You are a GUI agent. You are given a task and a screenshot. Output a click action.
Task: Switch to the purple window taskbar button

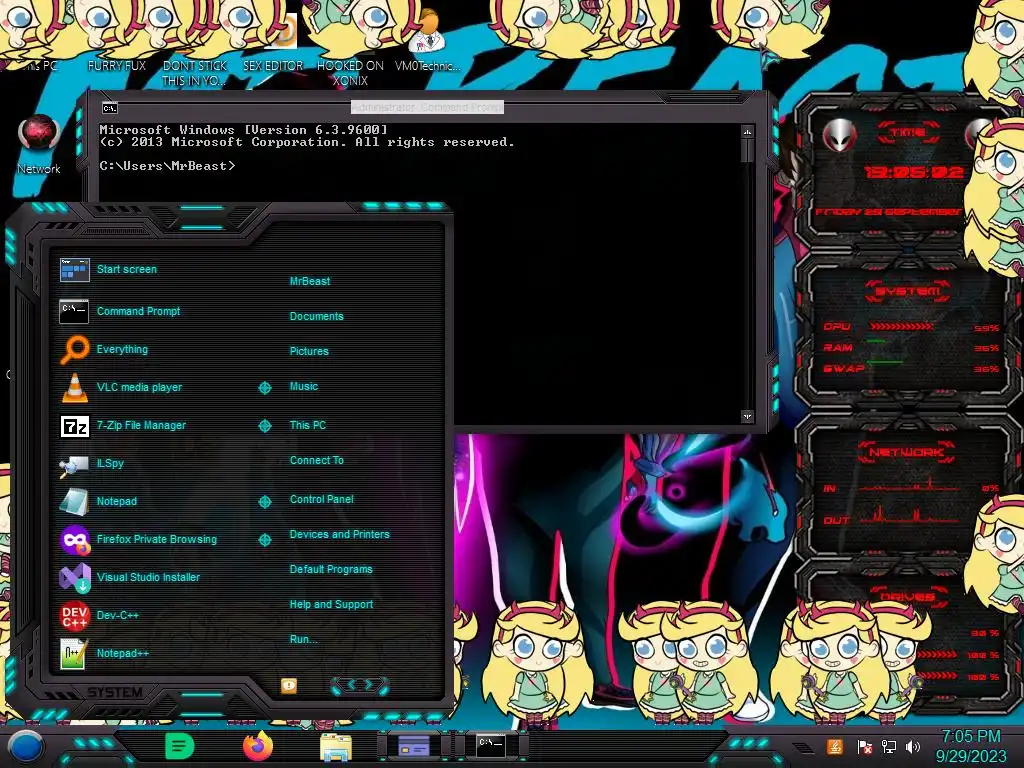tap(413, 746)
